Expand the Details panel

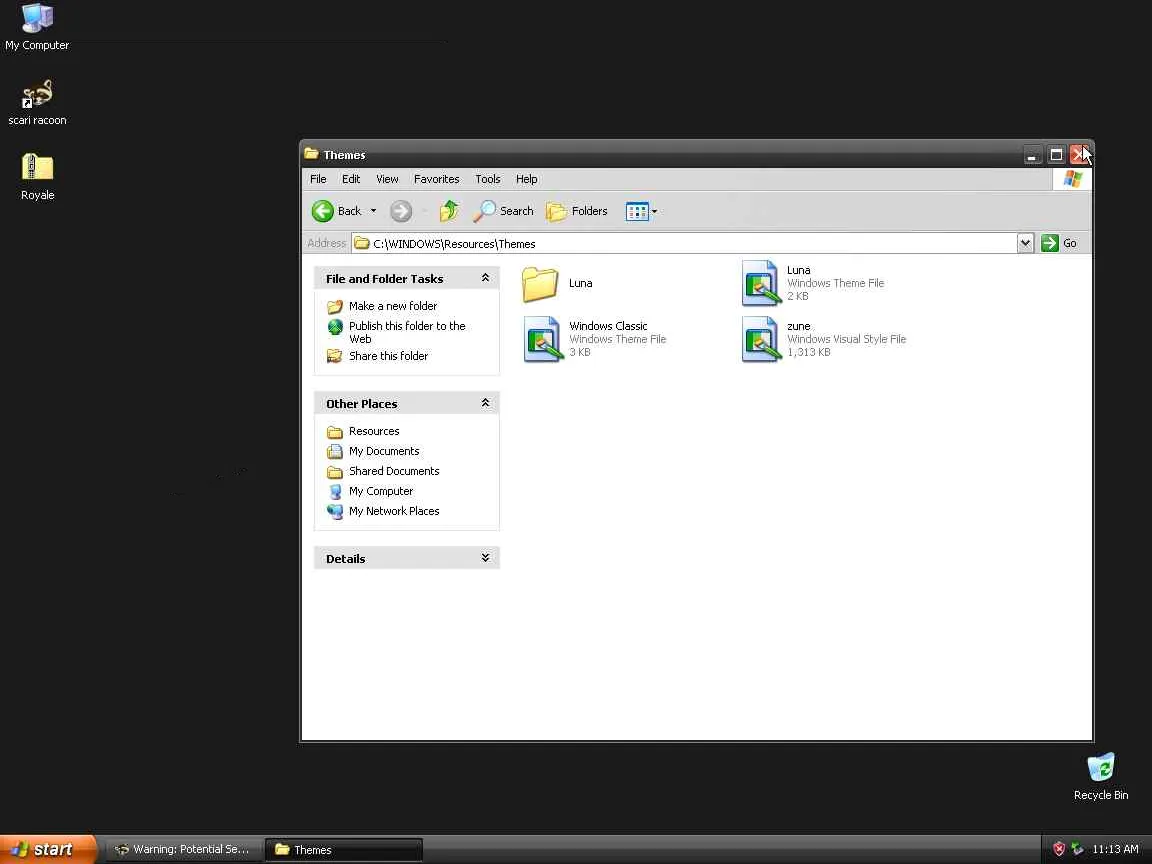[x=485, y=558]
